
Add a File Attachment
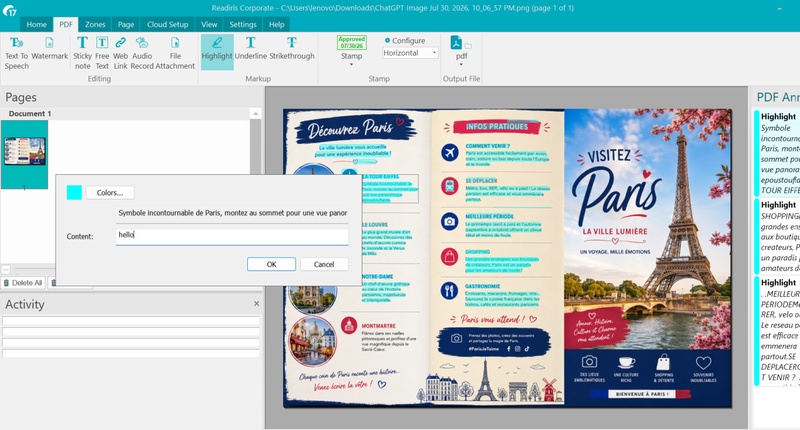pos(175,53)
